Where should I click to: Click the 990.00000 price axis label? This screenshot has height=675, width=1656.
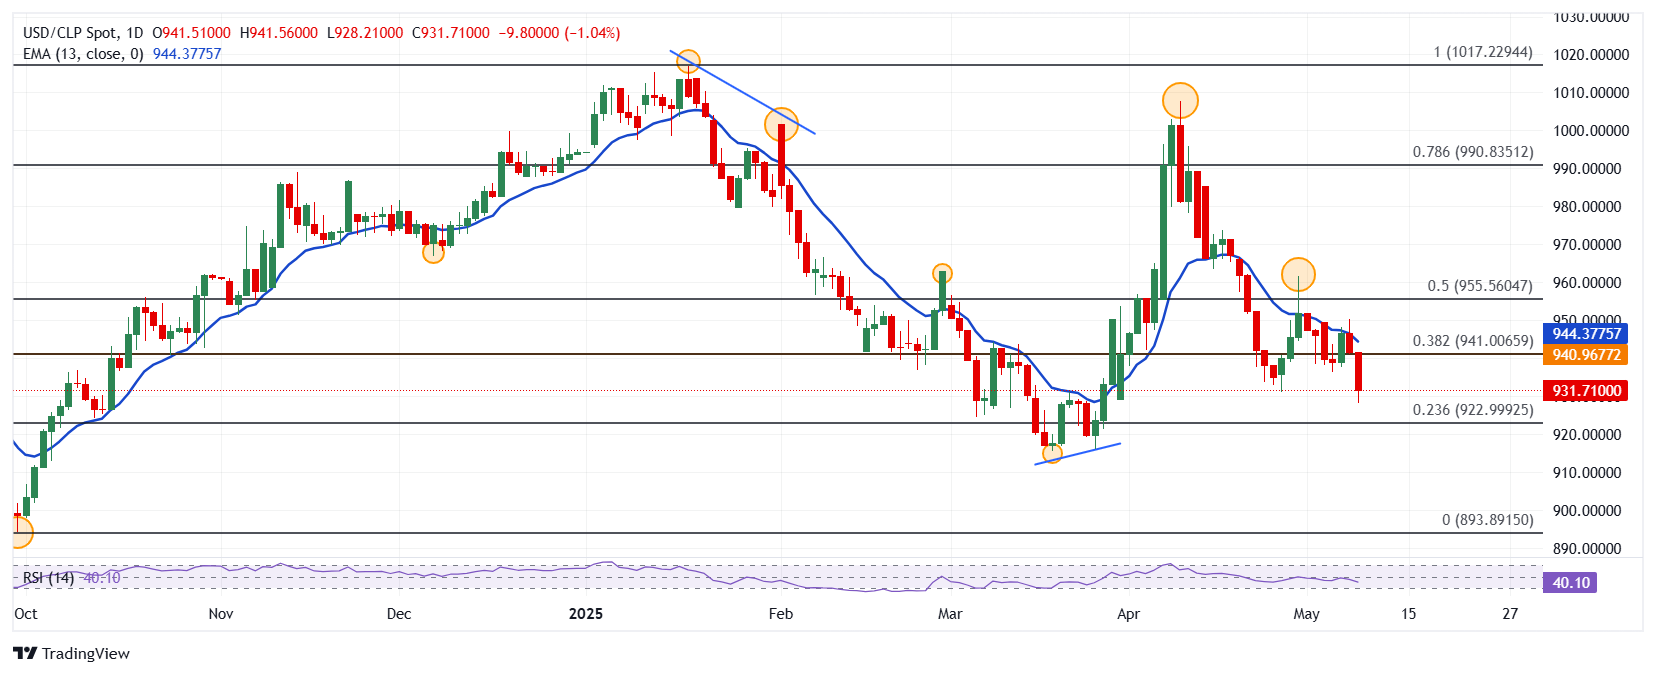(1587, 169)
